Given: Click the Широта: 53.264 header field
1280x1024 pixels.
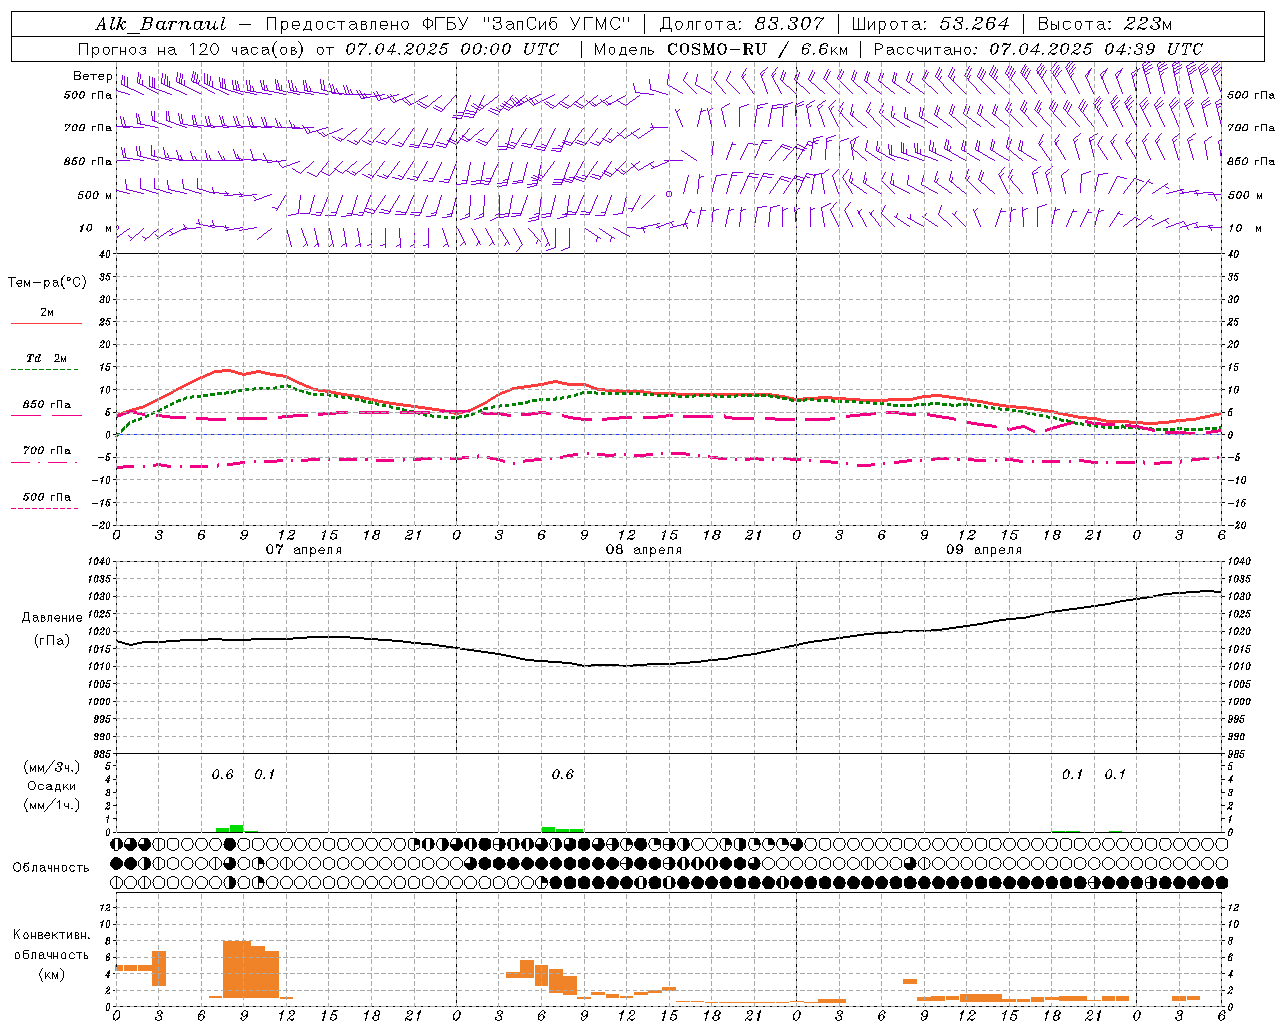Looking at the screenshot, I should (931, 24).
